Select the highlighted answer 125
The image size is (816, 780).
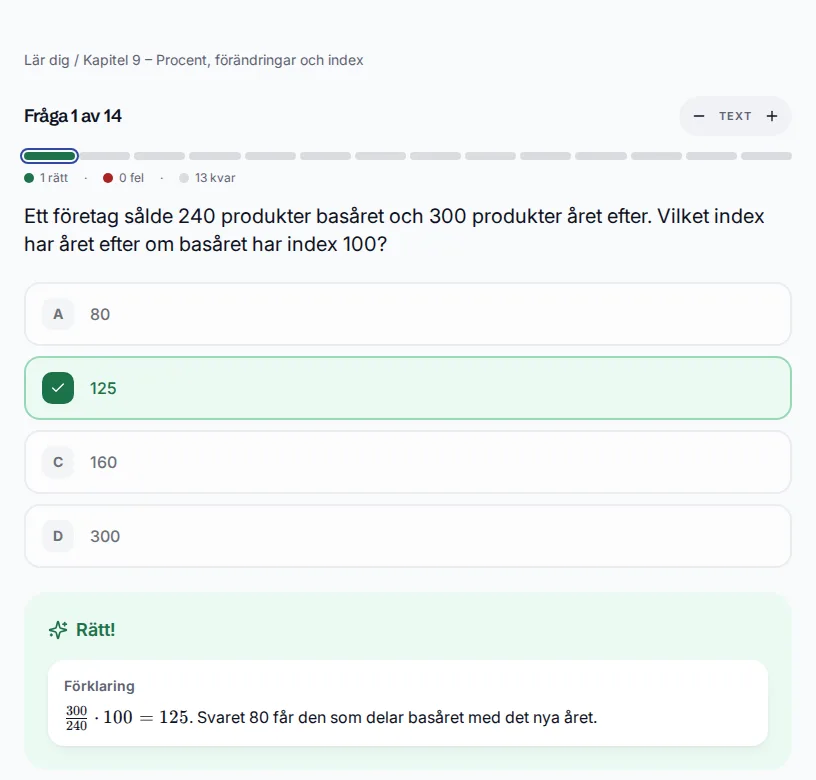pyautogui.click(x=408, y=388)
